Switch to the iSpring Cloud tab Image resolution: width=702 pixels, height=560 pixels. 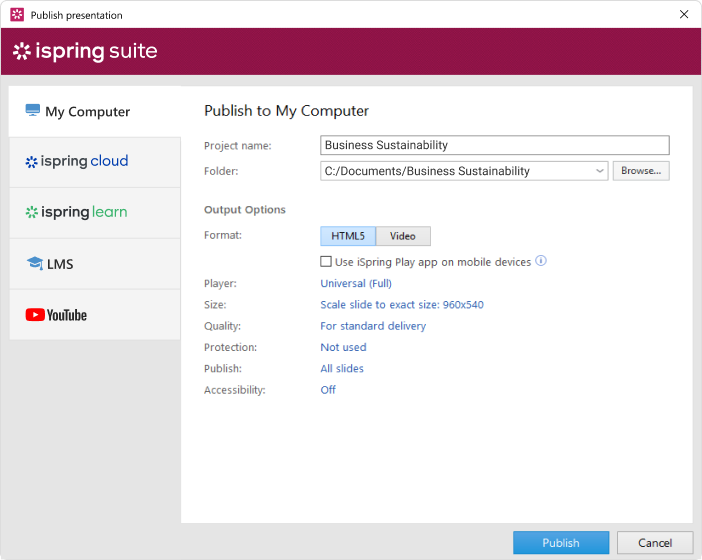coord(95,162)
